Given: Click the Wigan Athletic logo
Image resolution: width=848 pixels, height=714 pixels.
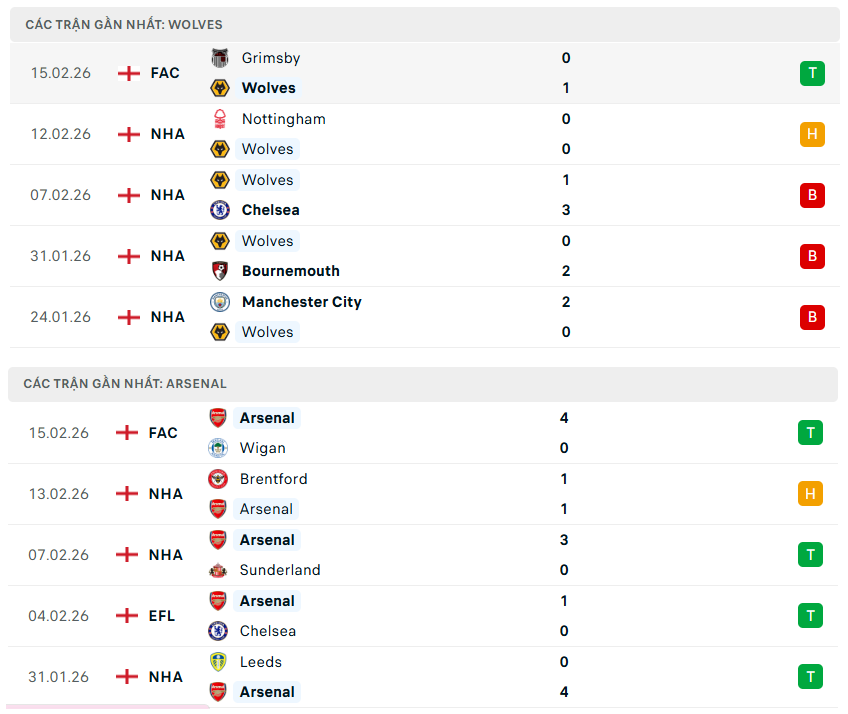Looking at the screenshot, I should pos(218,448).
